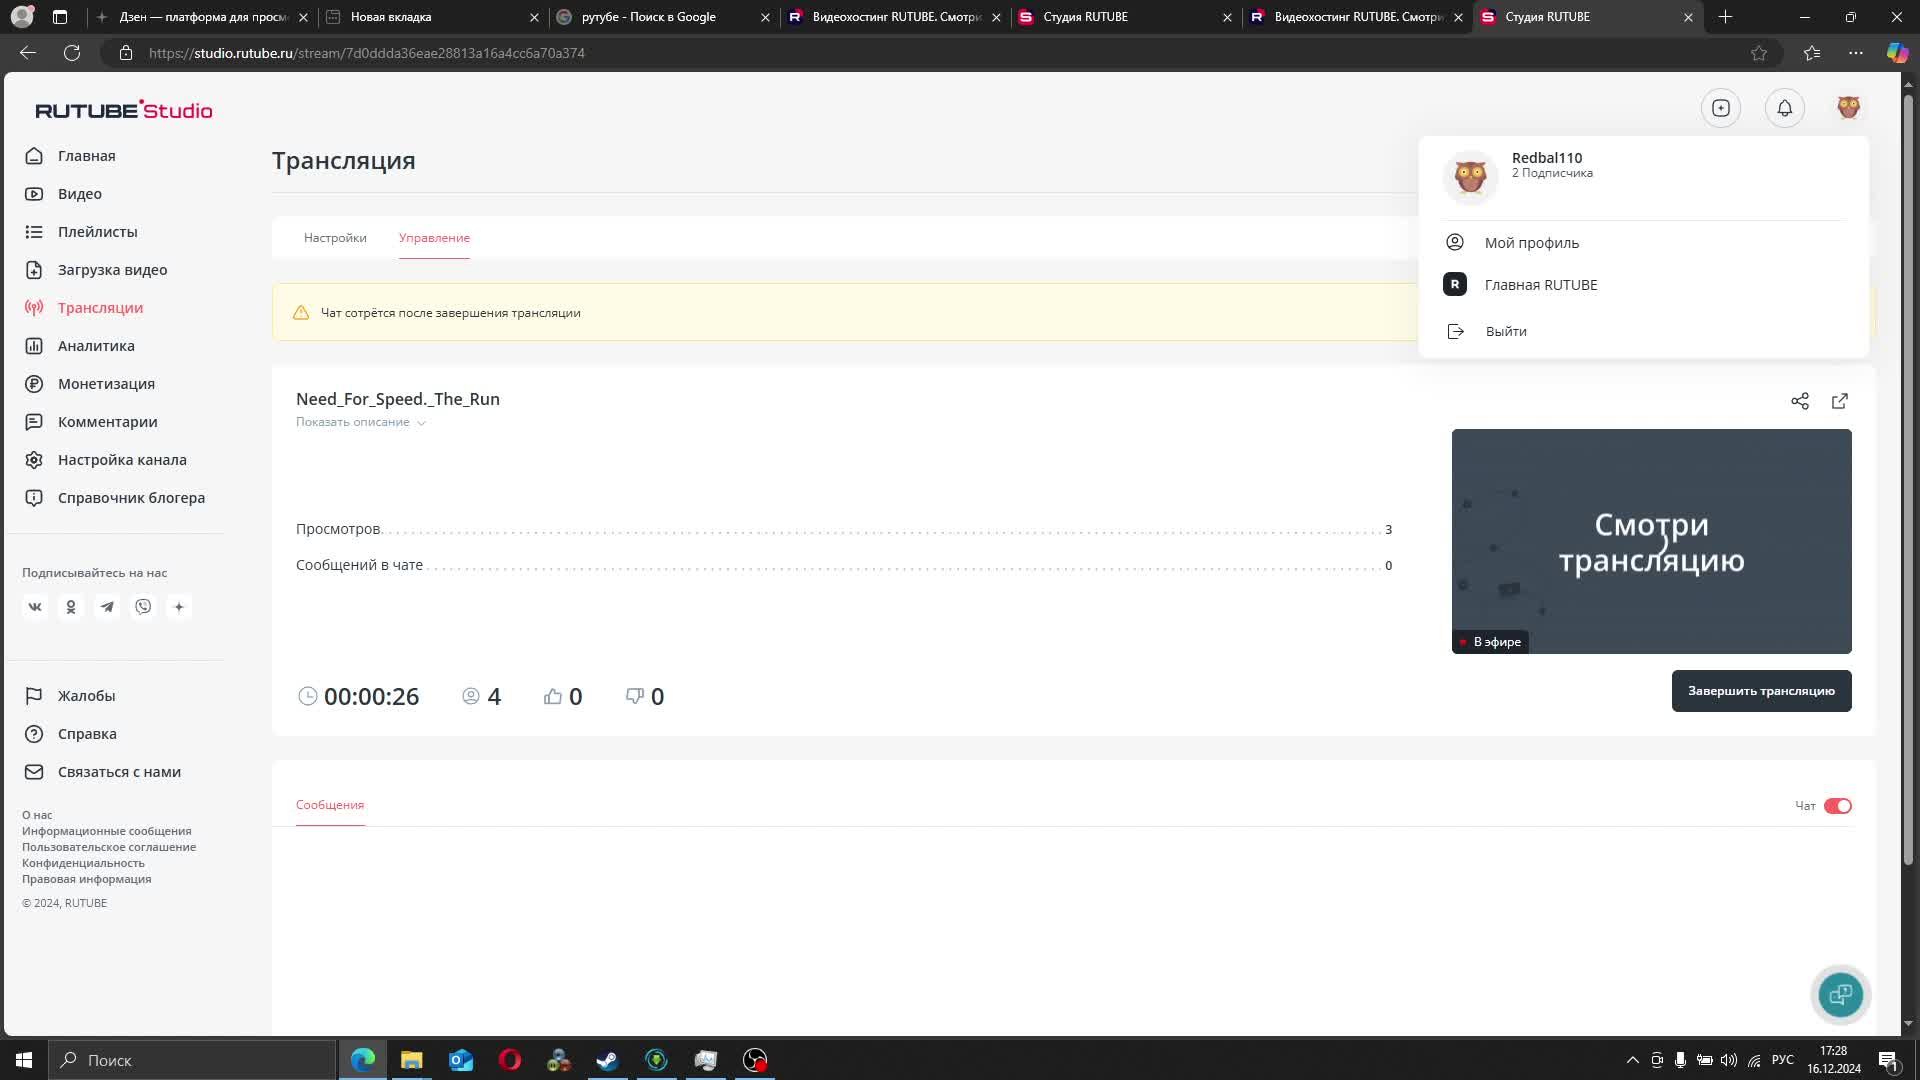Click the Viber social icon
The width and height of the screenshot is (1920, 1080).
click(143, 607)
